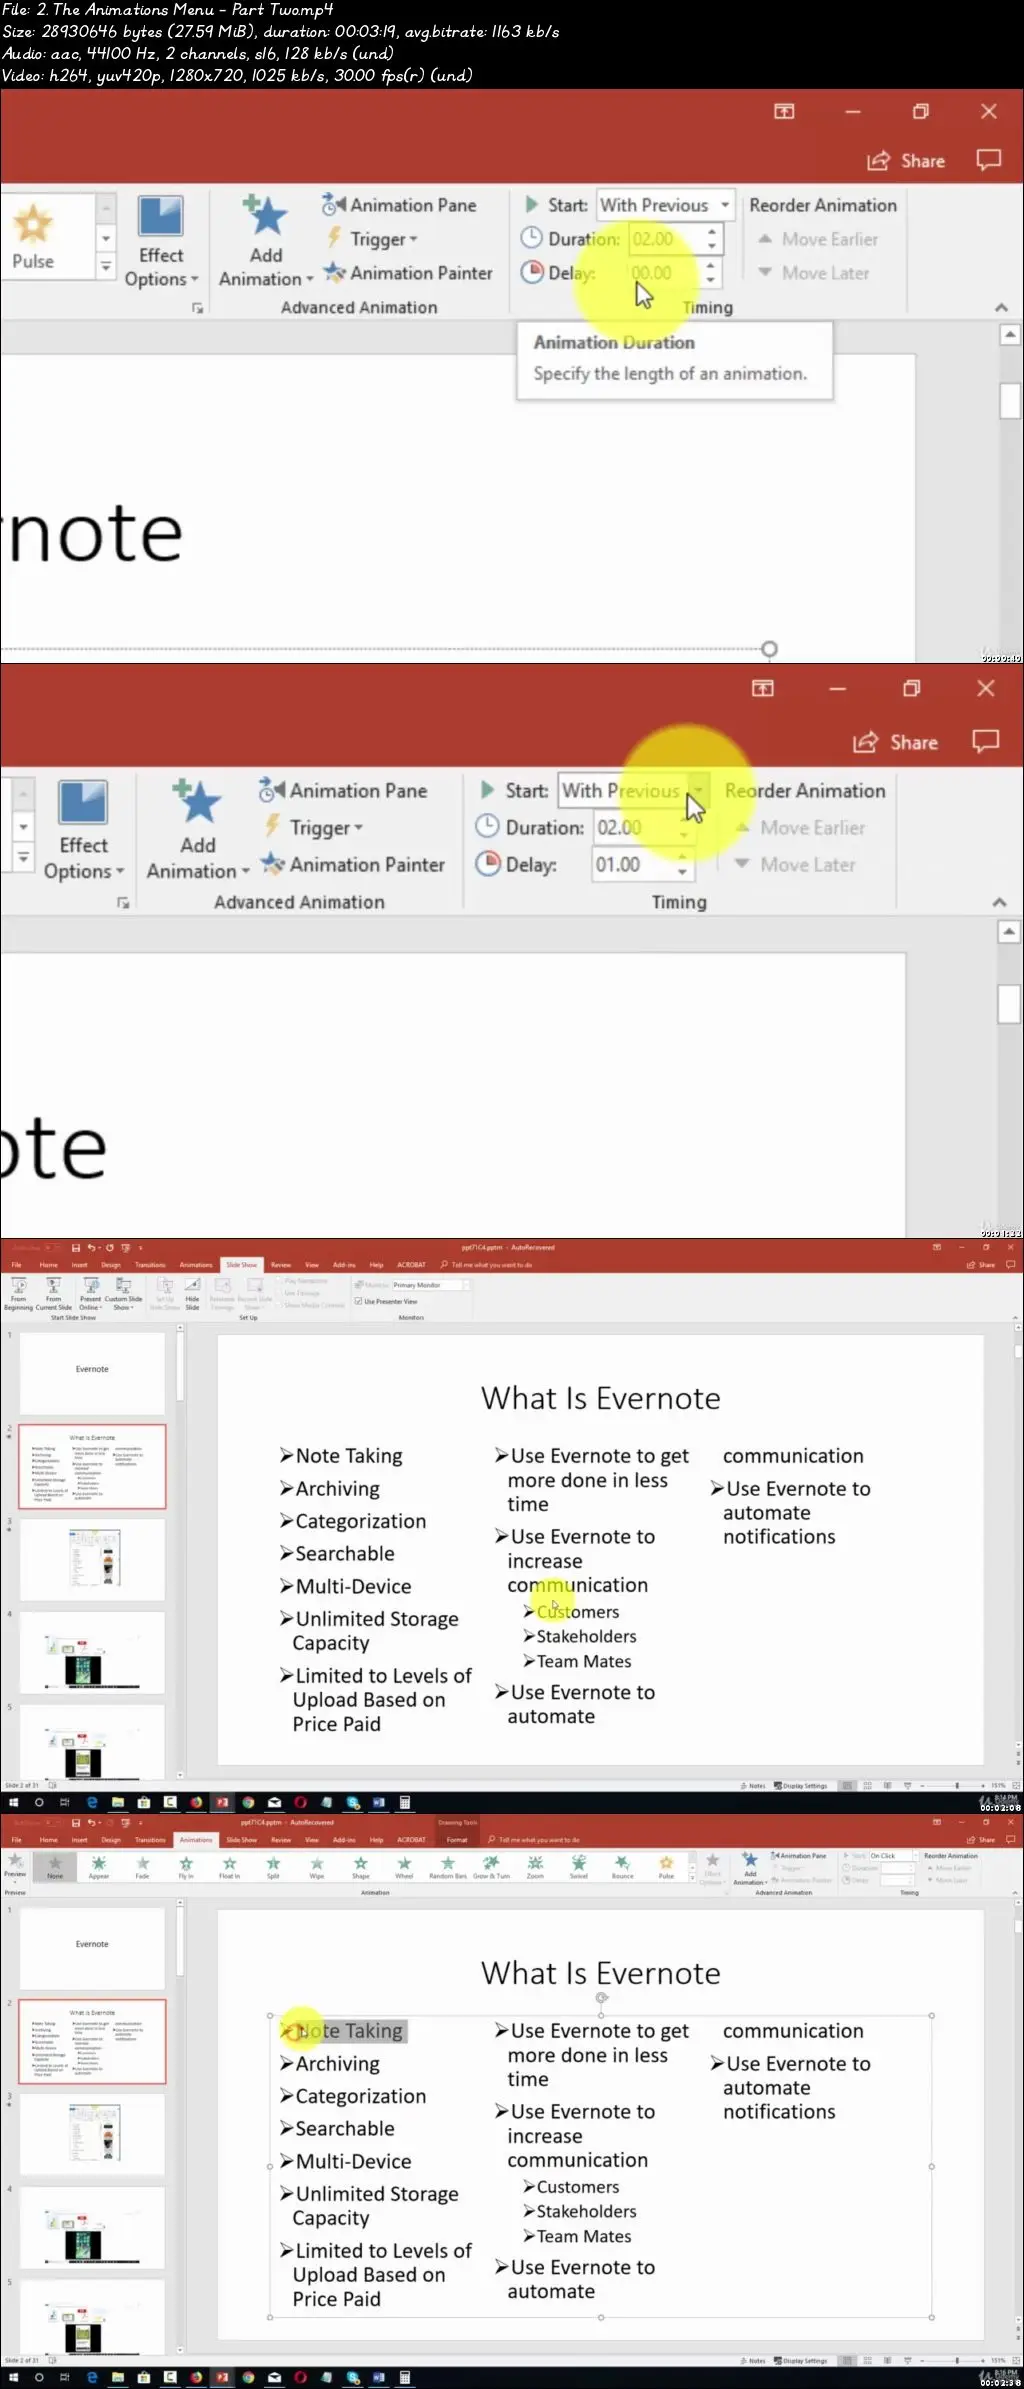Open the Start dropdown in the top frame
This screenshot has height=2389, width=1024.
[x=725, y=205]
